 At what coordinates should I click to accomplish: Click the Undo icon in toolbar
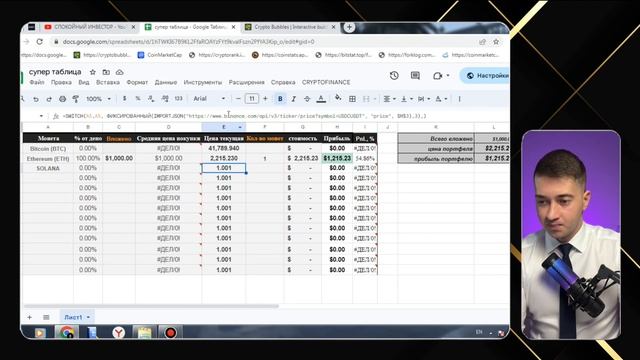click(x=36, y=99)
